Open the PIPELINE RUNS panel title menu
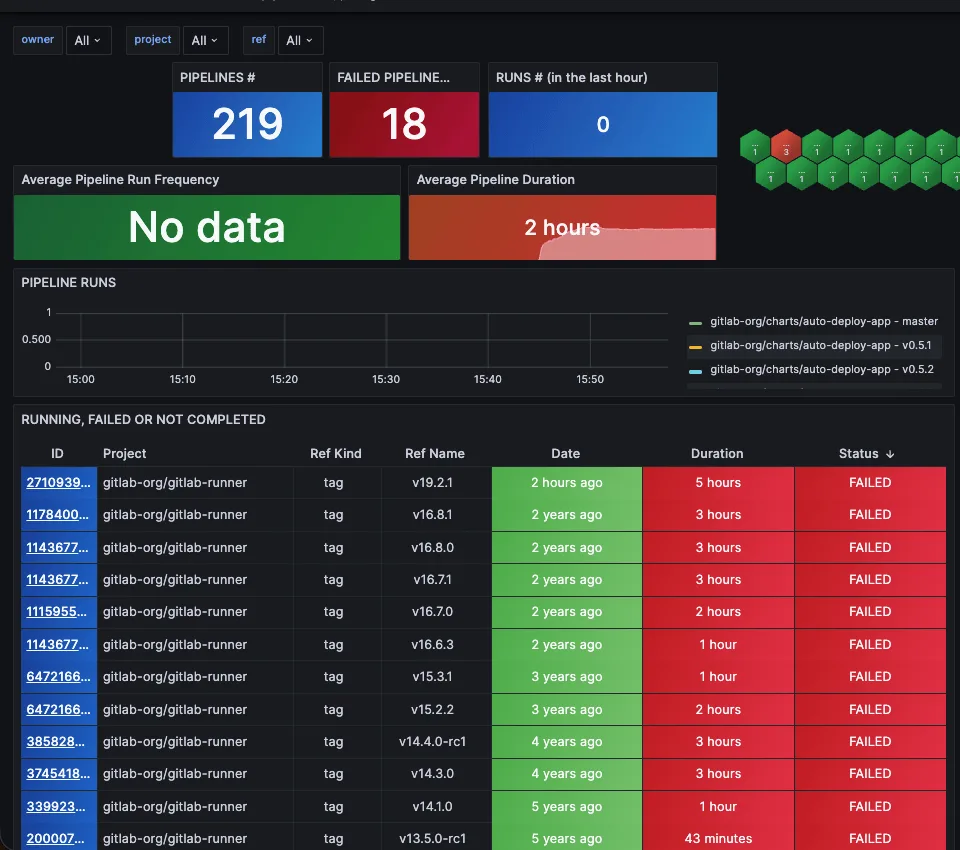 click(x=69, y=282)
